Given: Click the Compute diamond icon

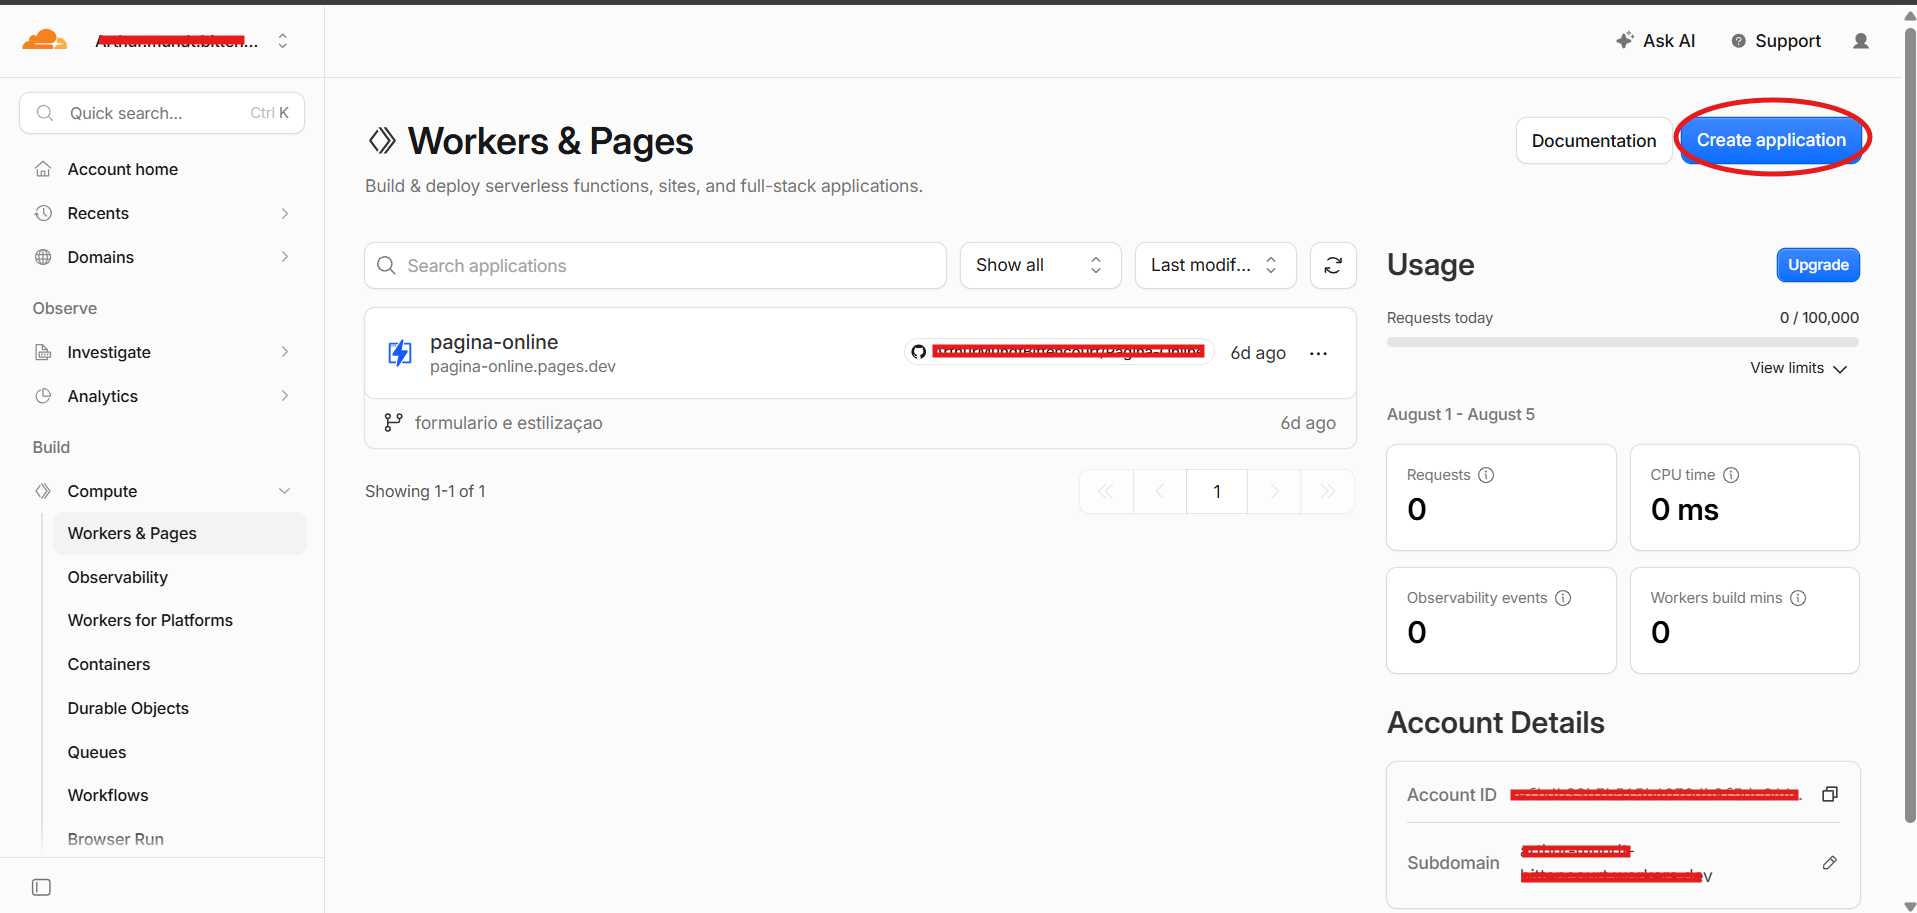Looking at the screenshot, I should click(43, 491).
